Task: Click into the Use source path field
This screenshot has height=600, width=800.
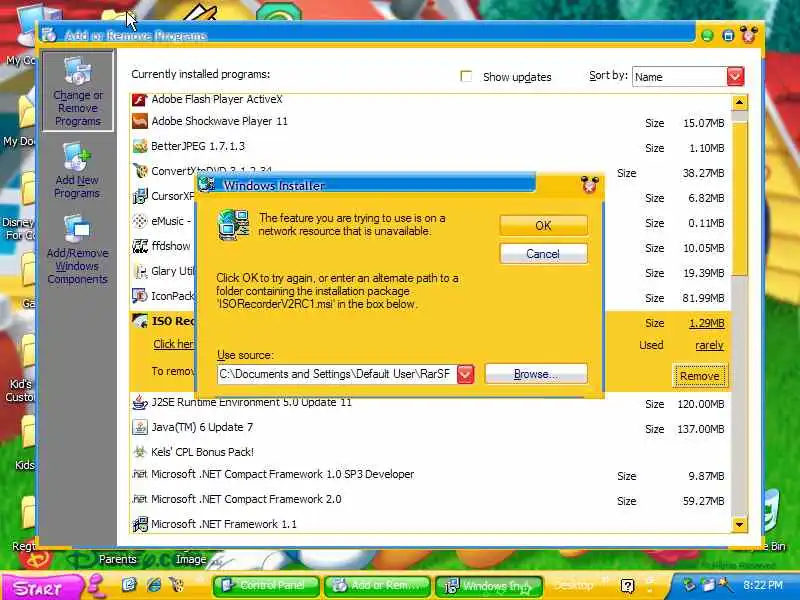Action: pyautogui.click(x=337, y=374)
